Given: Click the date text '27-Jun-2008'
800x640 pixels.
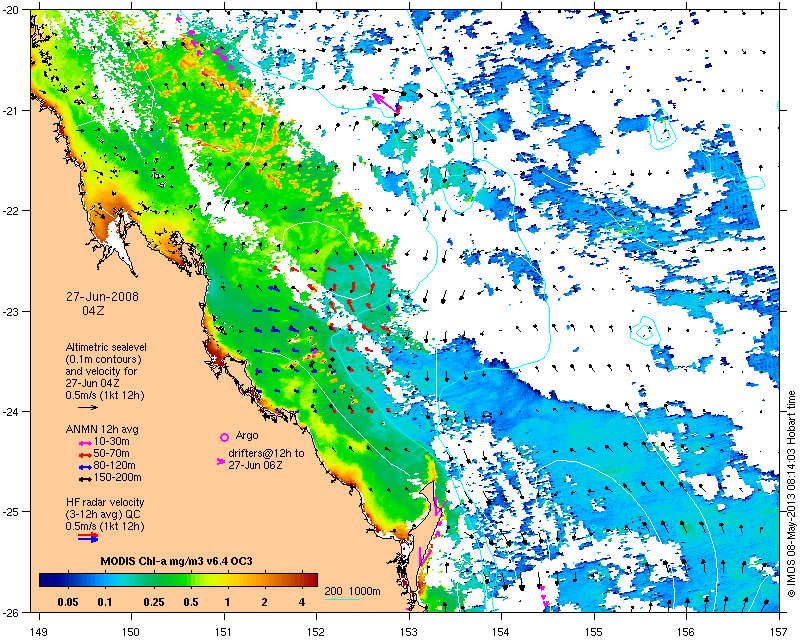Looking at the screenshot, I should click(102, 297).
